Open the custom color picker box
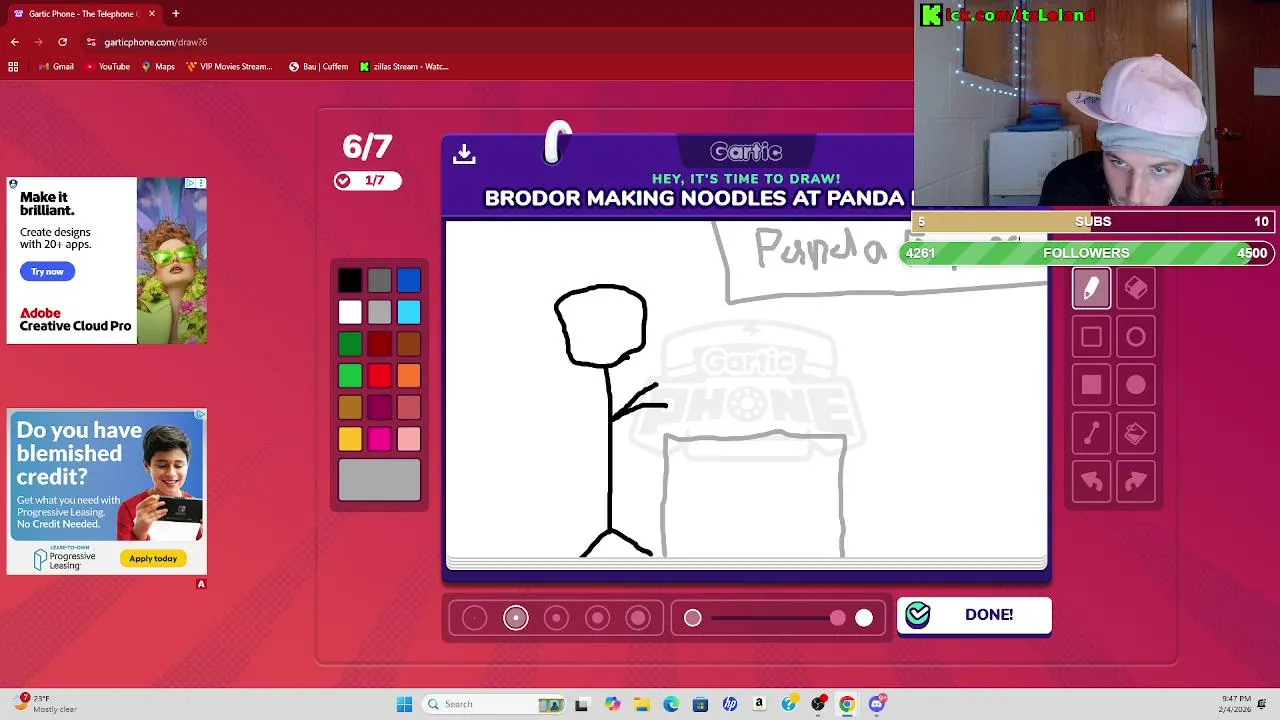This screenshot has height=720, width=1280. click(x=379, y=480)
